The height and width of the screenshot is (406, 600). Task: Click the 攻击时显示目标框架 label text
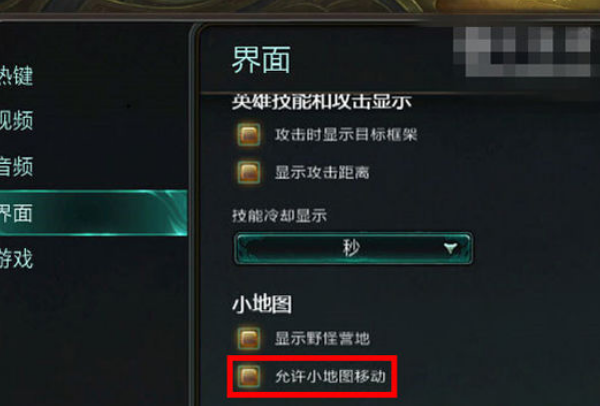pyautogui.click(x=346, y=135)
